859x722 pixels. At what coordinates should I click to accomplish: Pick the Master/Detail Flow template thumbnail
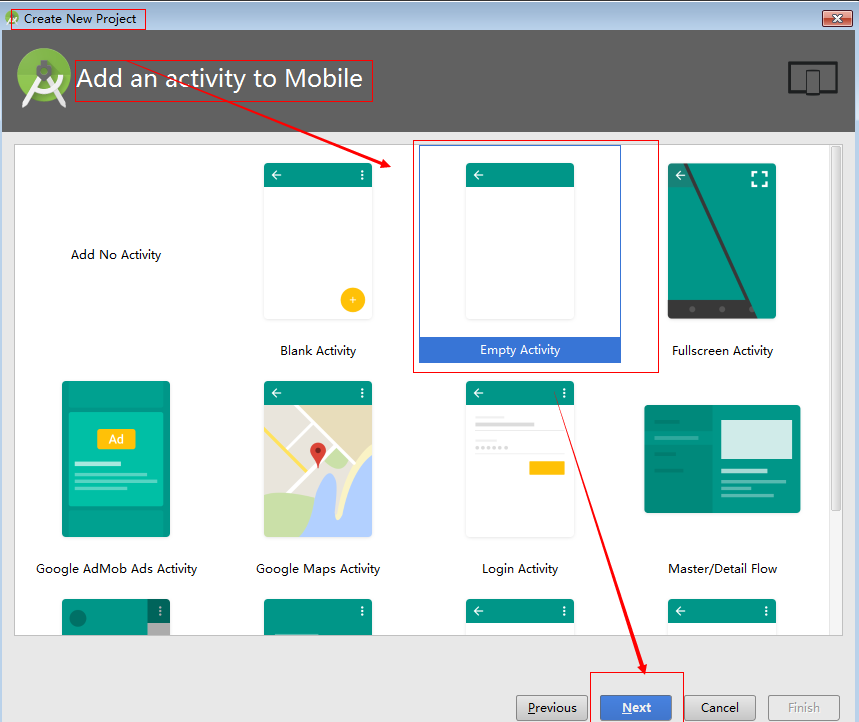(x=722, y=459)
